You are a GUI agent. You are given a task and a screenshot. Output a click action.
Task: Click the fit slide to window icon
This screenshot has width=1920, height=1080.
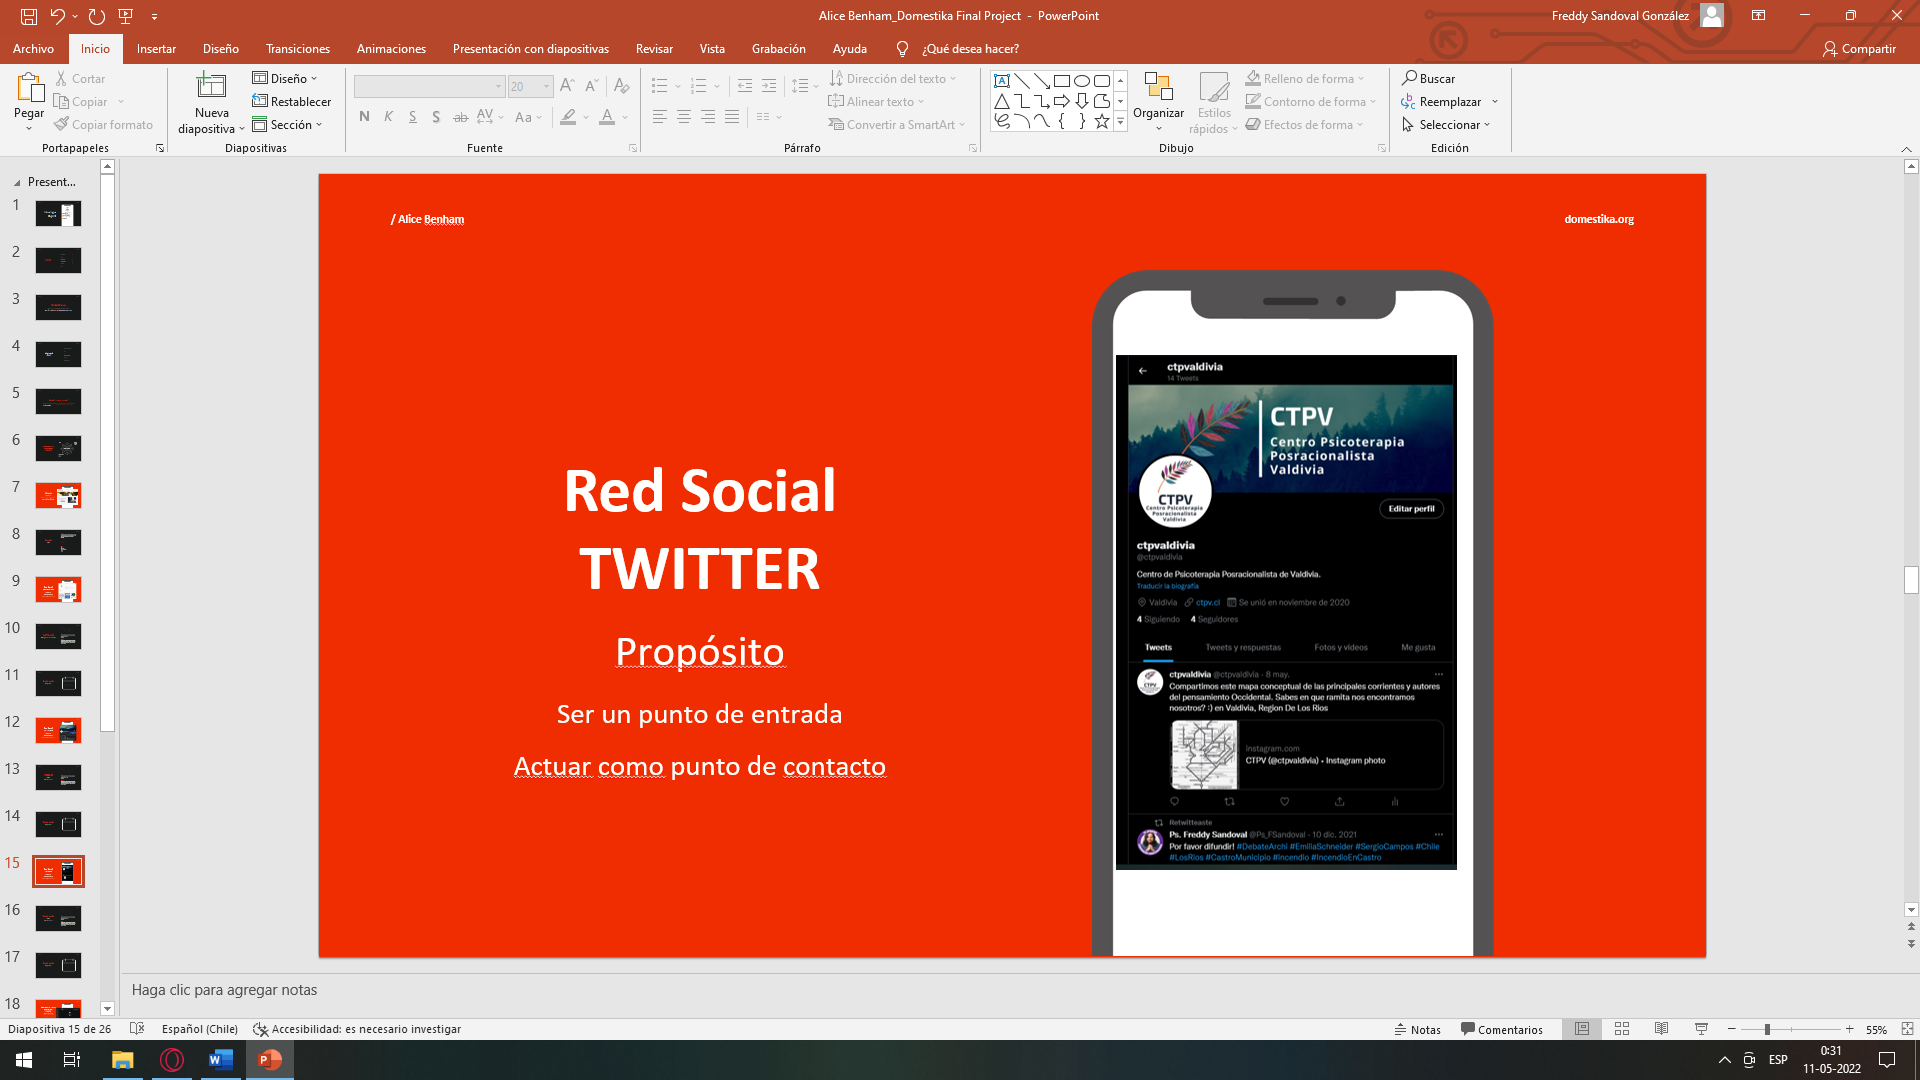(x=1907, y=1029)
